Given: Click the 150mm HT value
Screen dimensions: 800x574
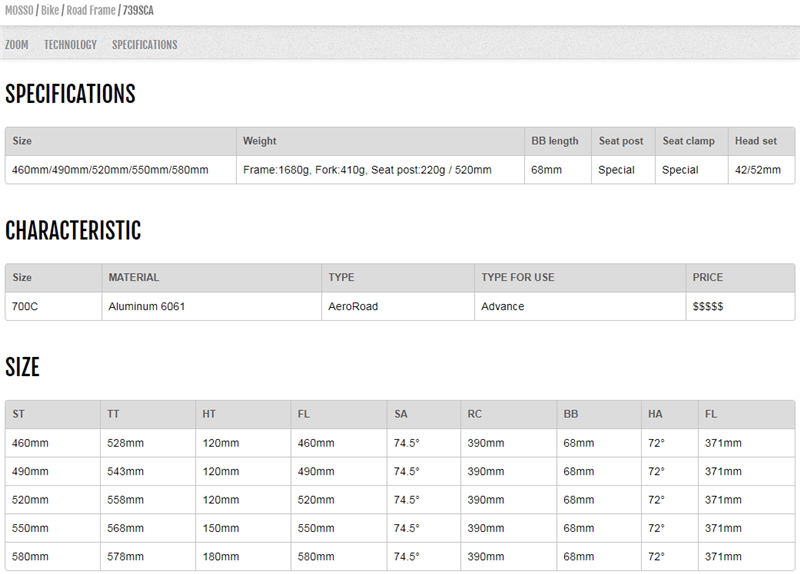Looking at the screenshot, I should click(x=243, y=528).
